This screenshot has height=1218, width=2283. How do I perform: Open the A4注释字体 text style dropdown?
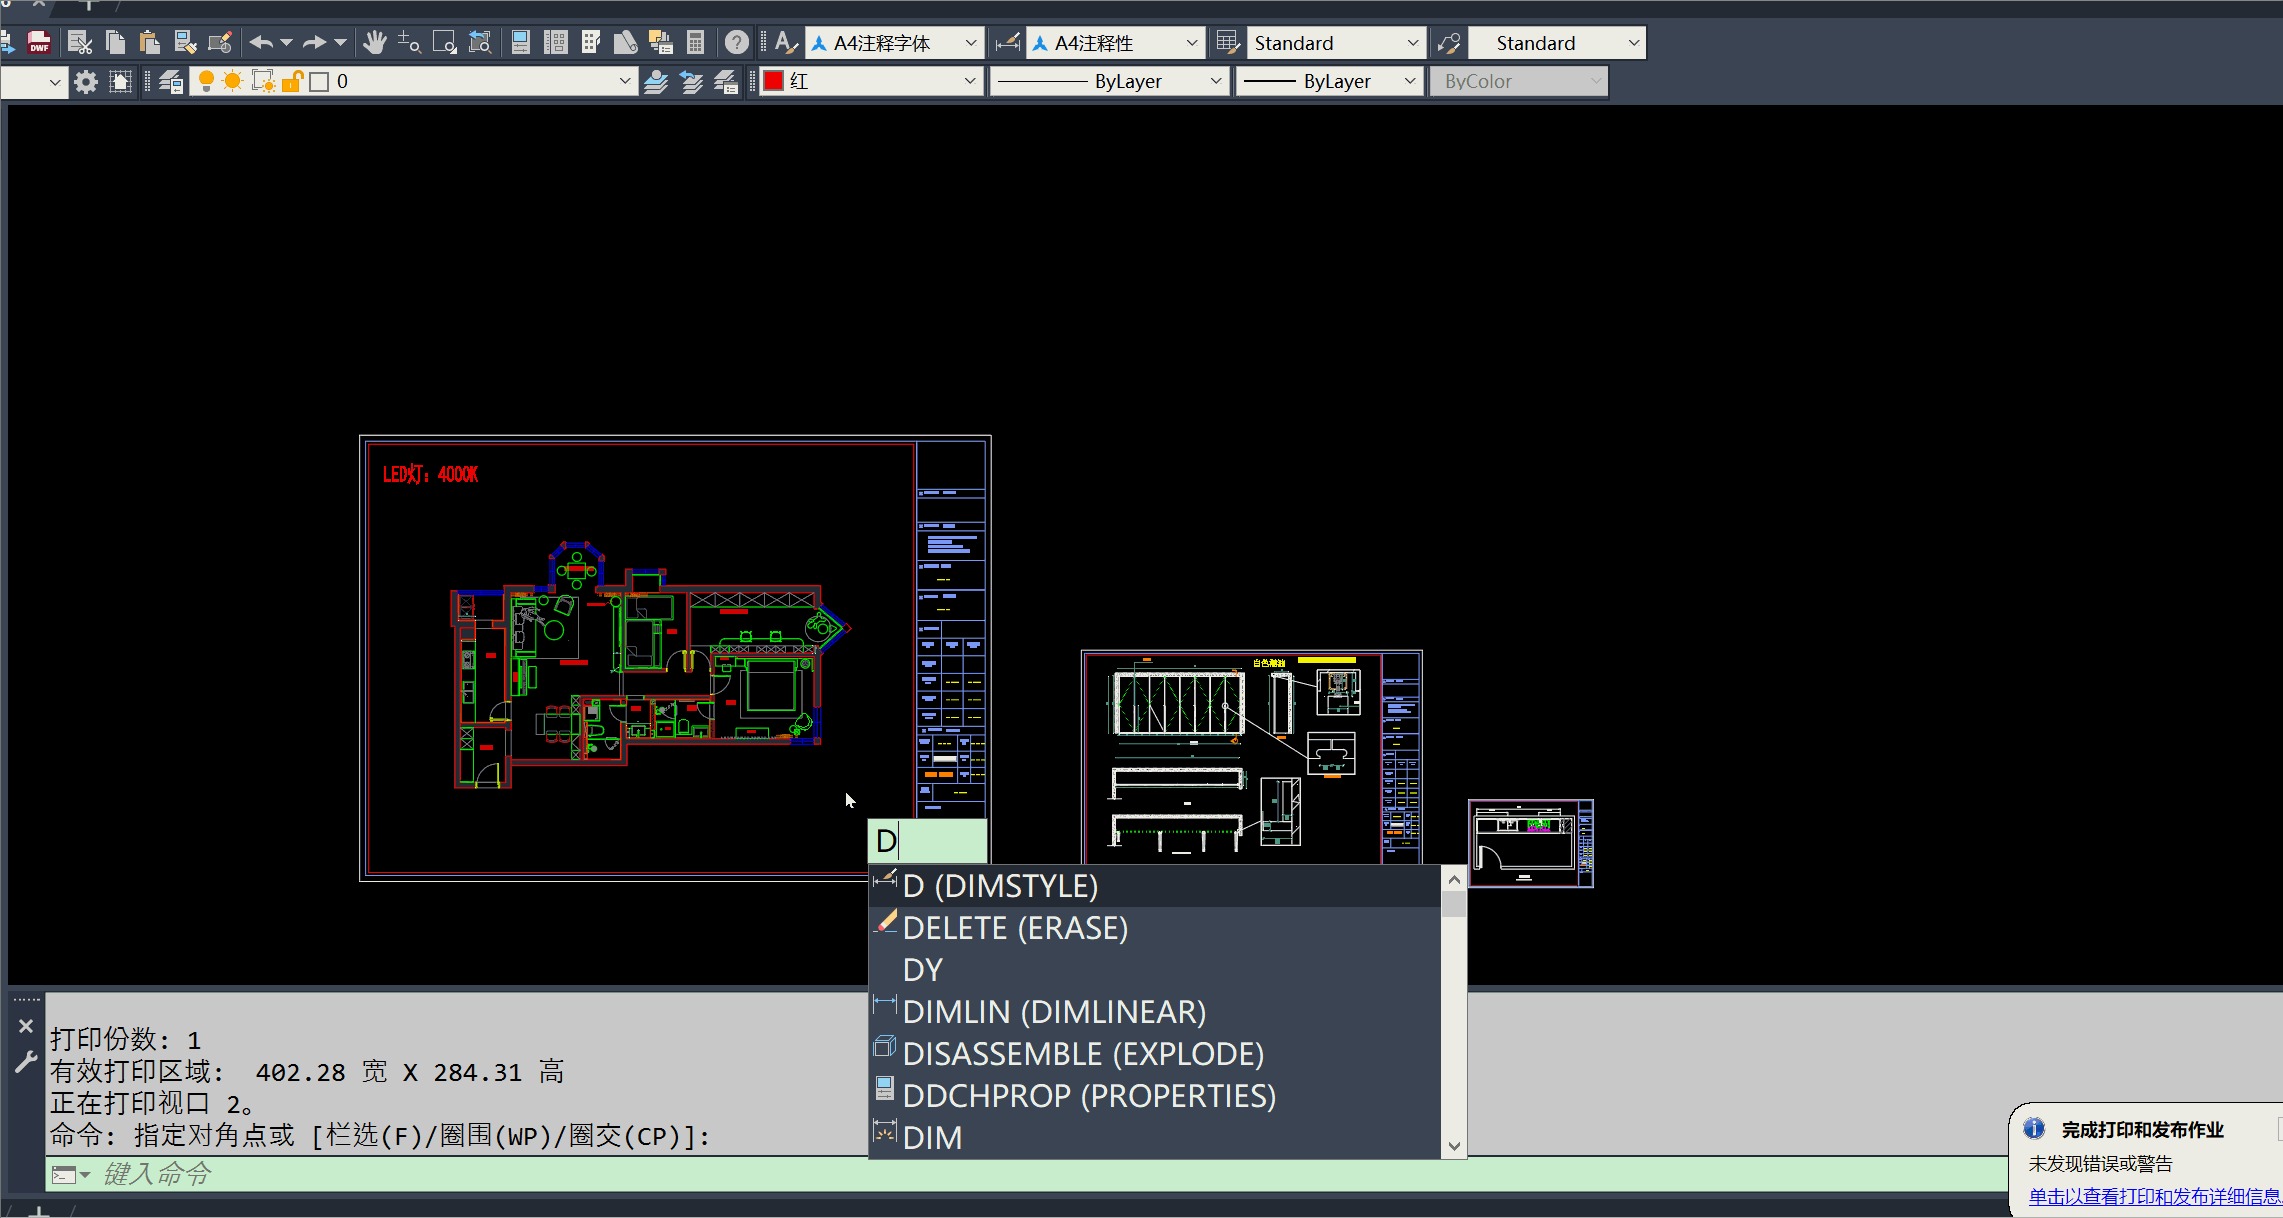[x=895, y=42]
